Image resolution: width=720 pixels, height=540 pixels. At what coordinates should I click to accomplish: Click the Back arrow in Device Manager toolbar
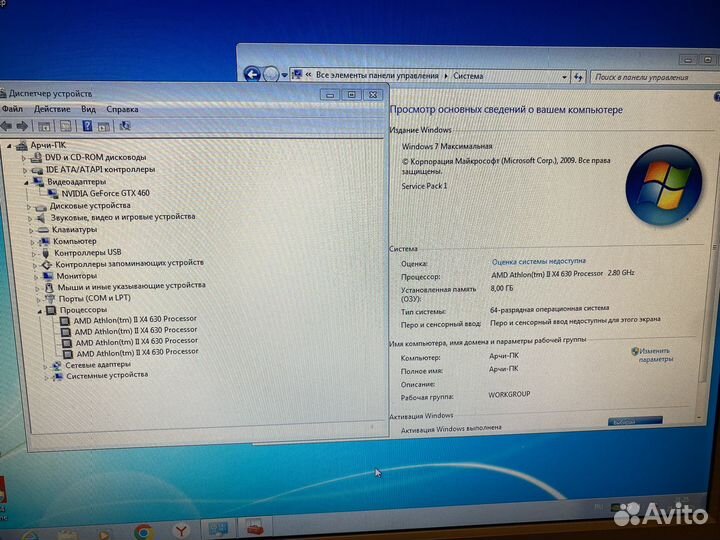pos(6,126)
